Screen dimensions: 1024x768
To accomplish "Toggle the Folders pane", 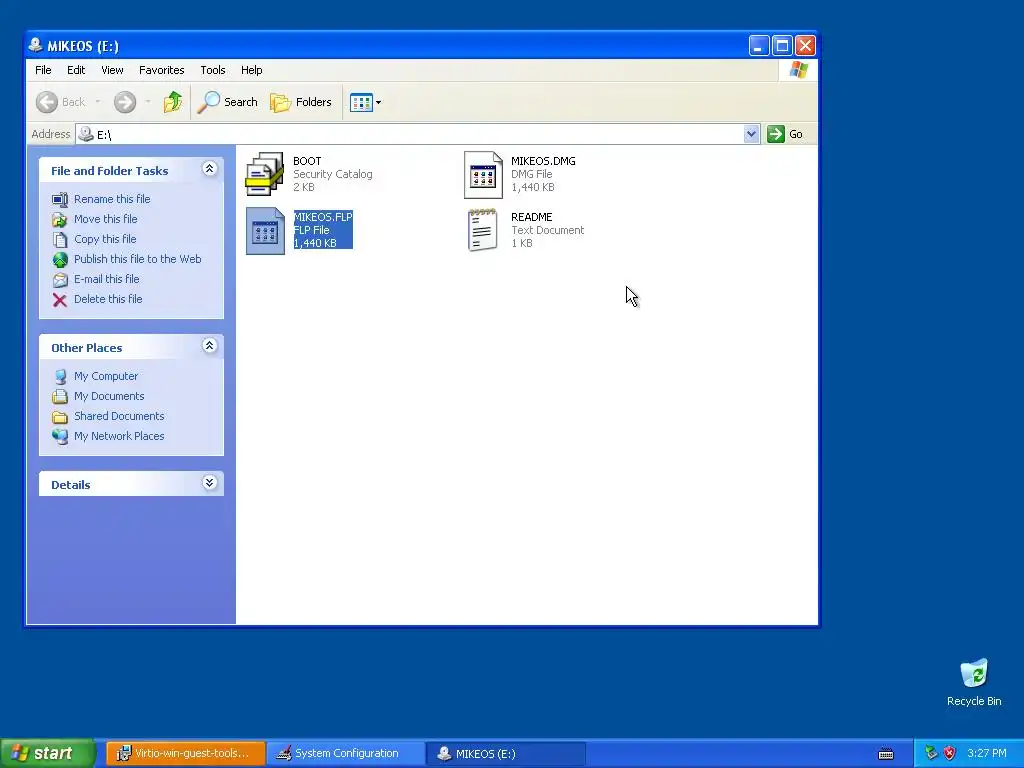I will pyautogui.click(x=301, y=102).
